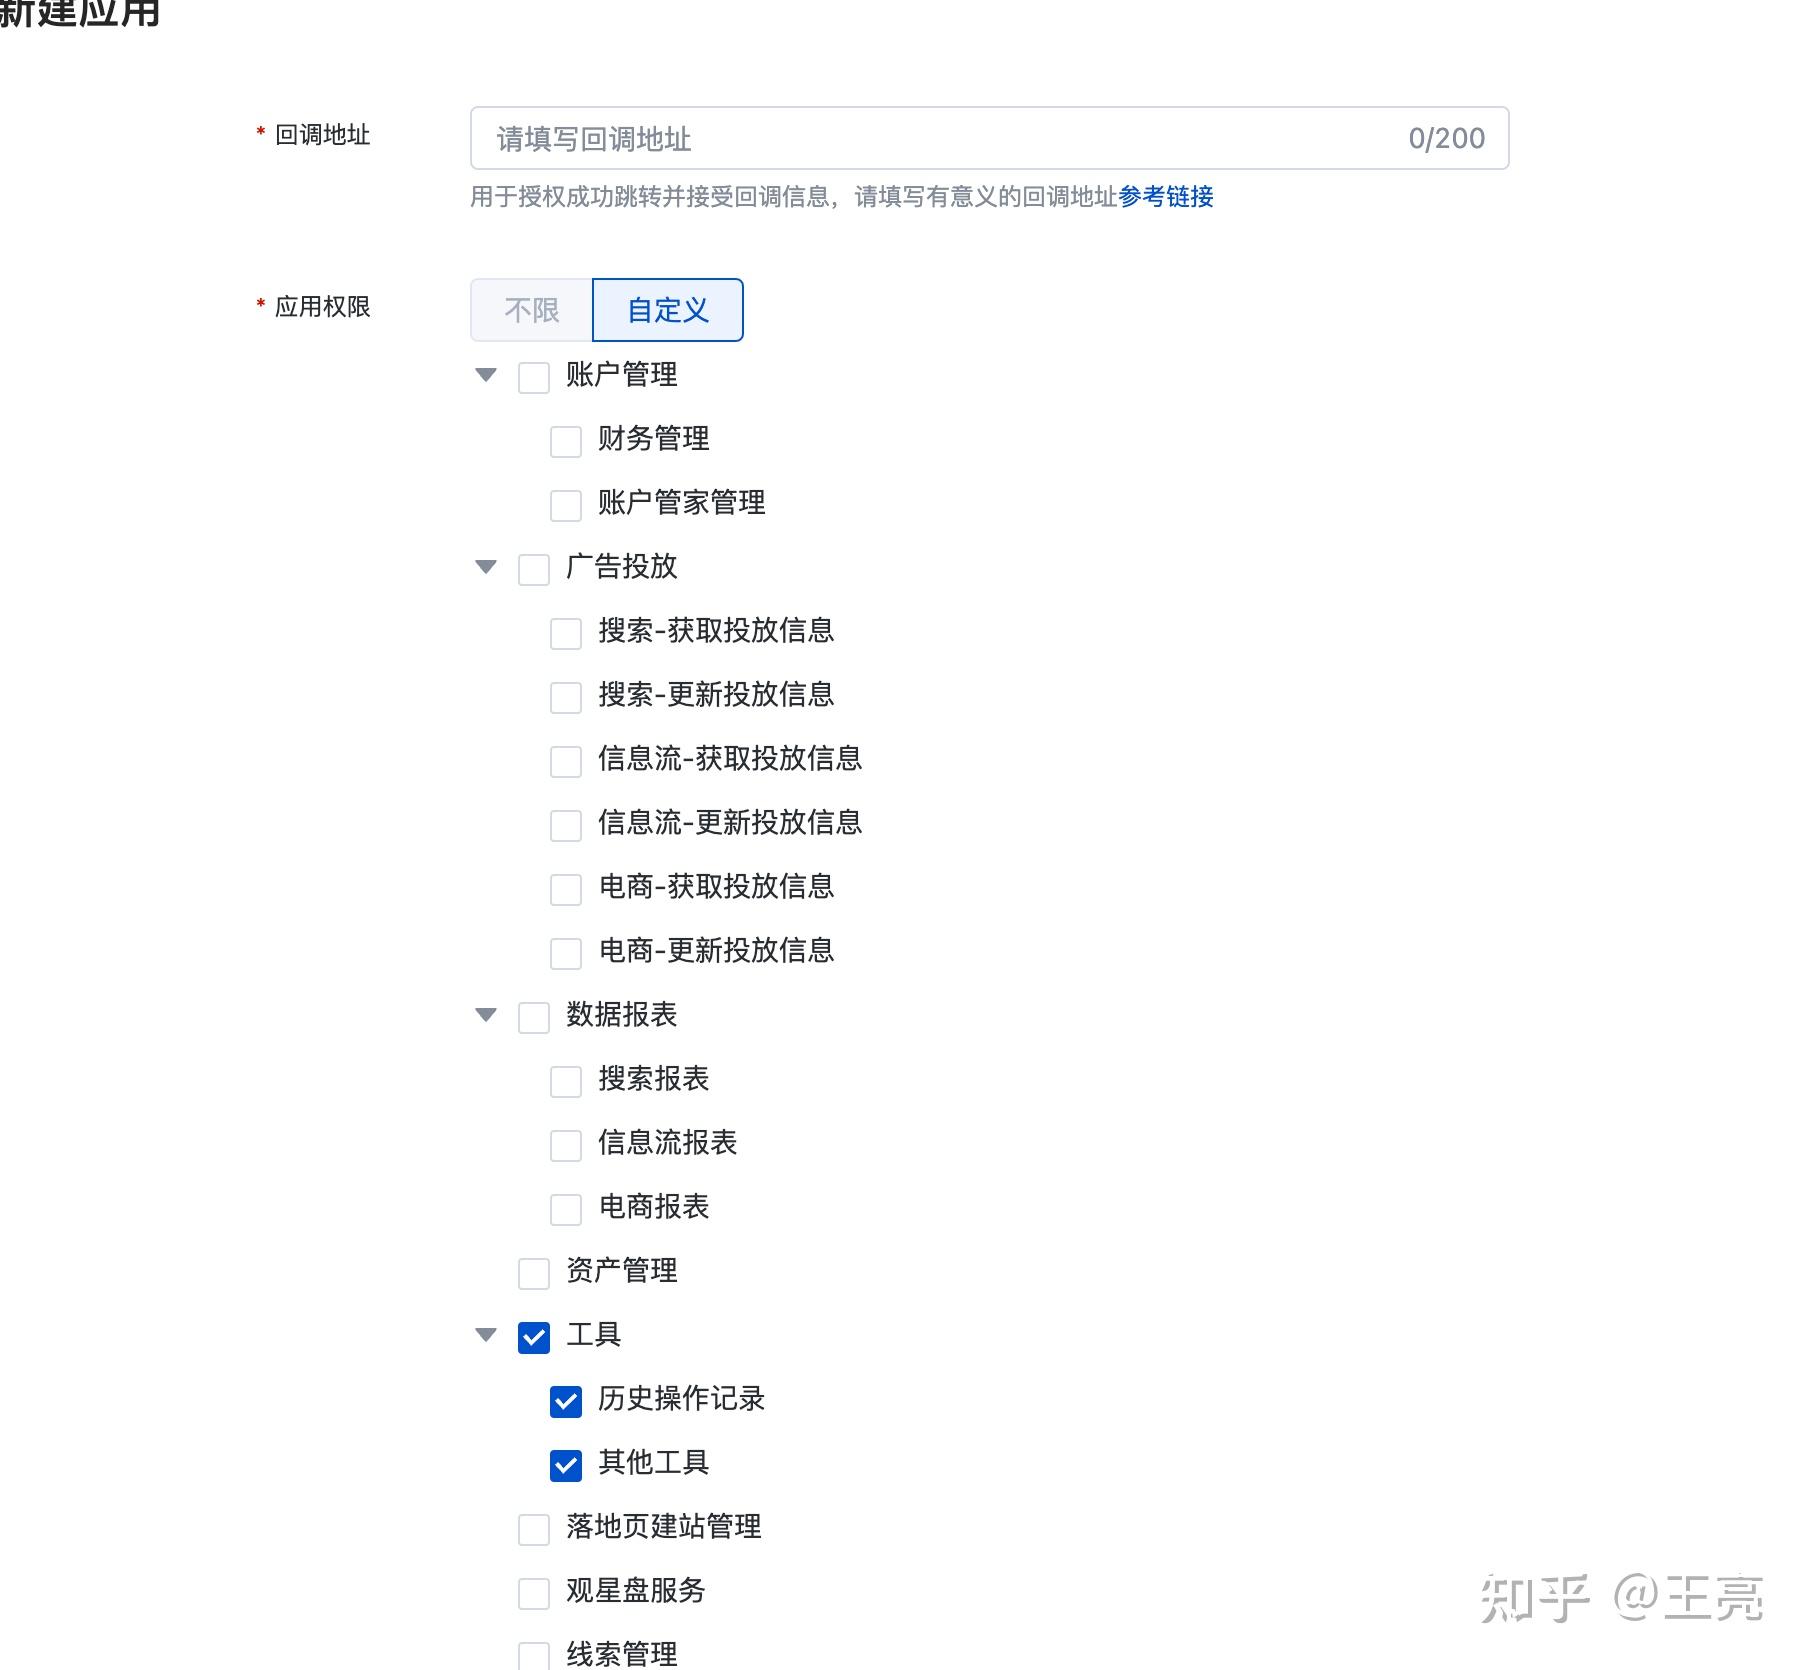Collapse the 账户管理 tree node
This screenshot has height=1670, width=1810.
coord(486,375)
